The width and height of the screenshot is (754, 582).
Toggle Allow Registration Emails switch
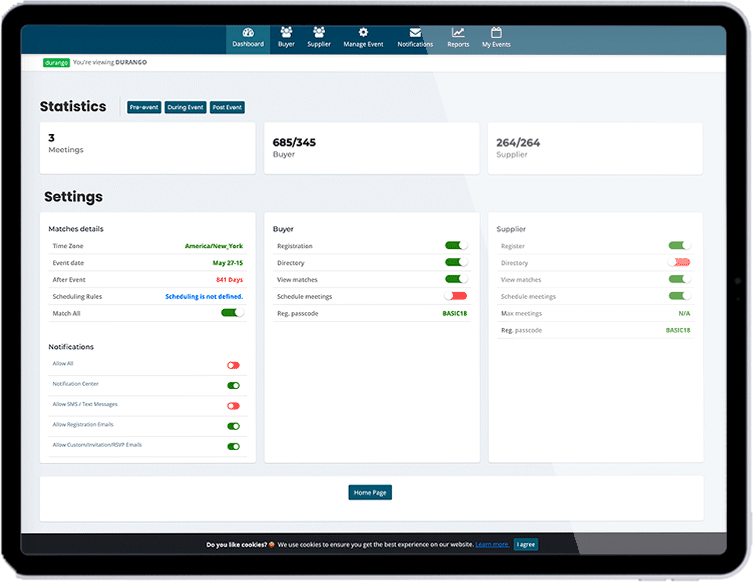tap(233, 426)
